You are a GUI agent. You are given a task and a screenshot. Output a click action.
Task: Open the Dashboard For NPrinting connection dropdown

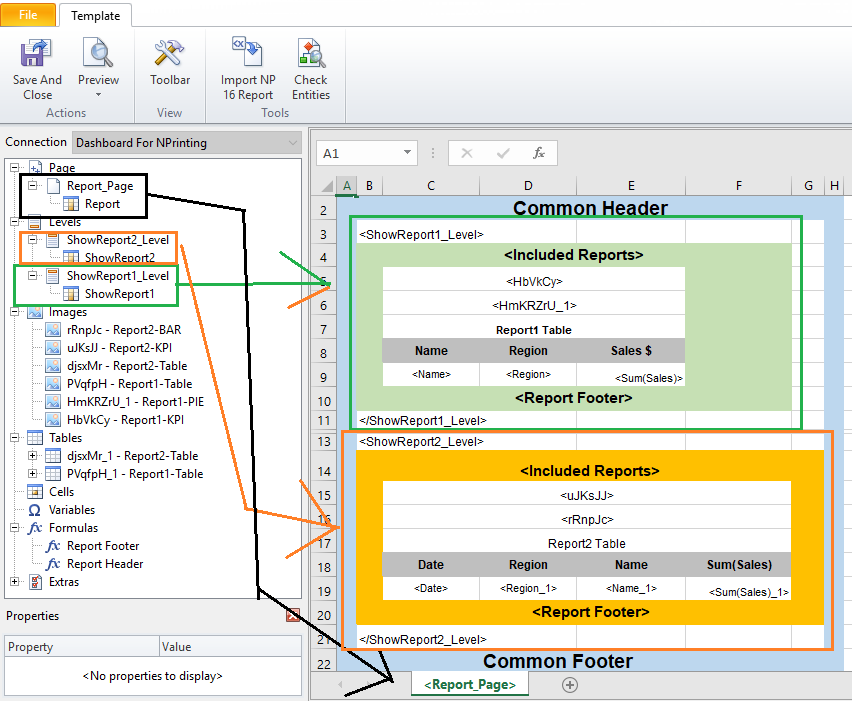(x=294, y=142)
